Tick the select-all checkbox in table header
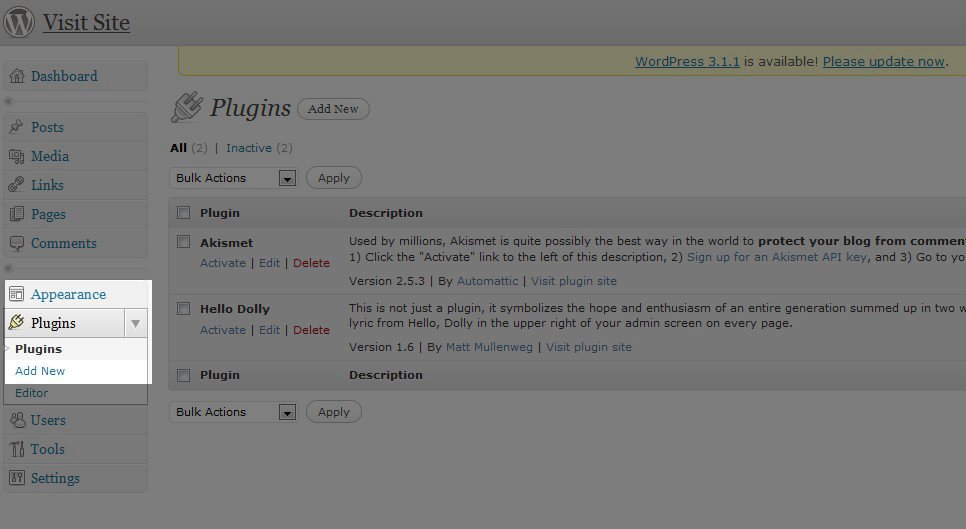 coord(184,212)
